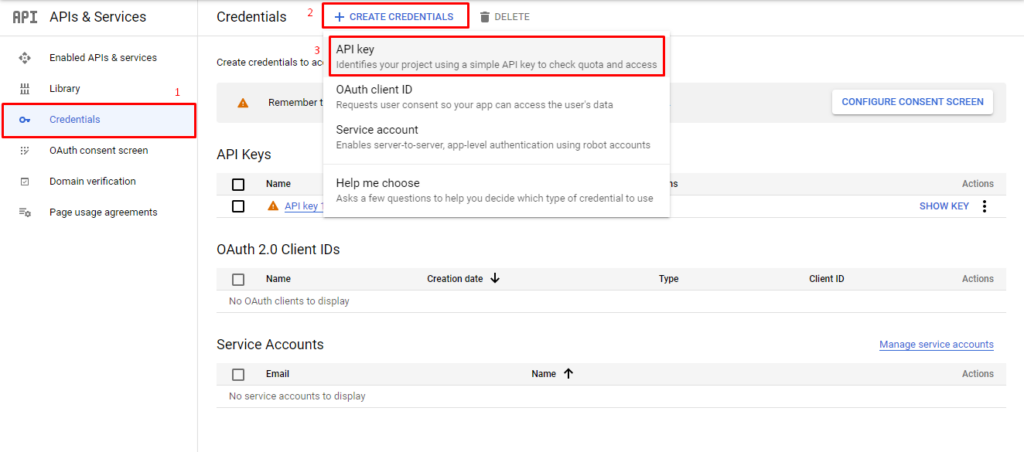Viewport: 1024px width, 452px height.
Task: Tick the checkbox for the API key 1 row
Action: tap(238, 206)
